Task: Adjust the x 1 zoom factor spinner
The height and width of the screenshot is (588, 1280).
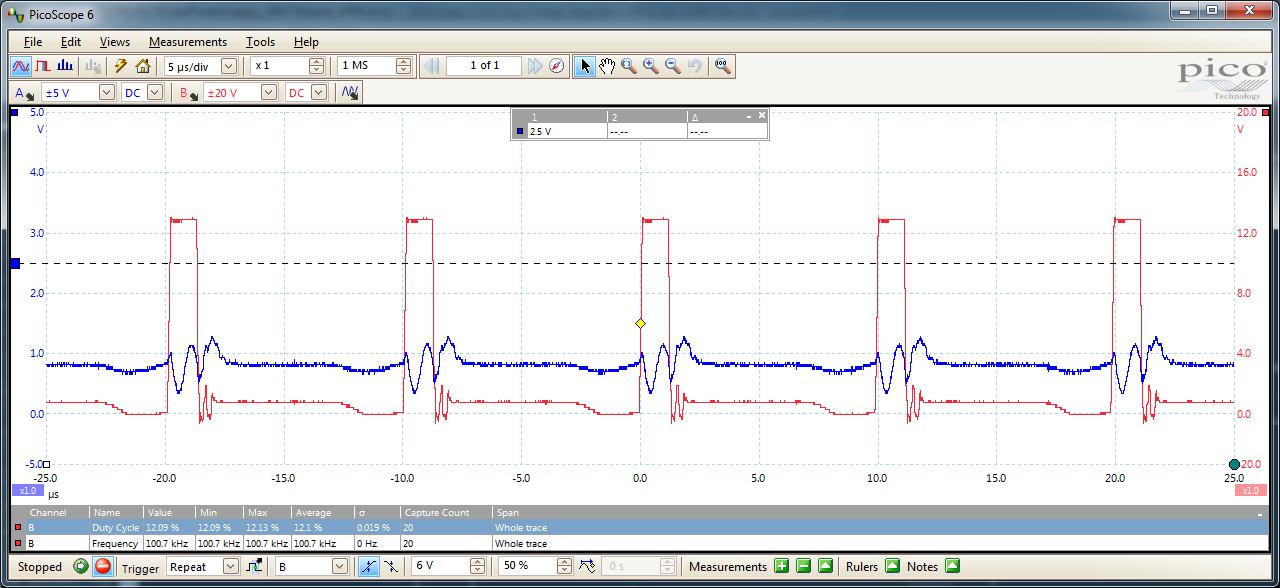Action: (x=317, y=66)
